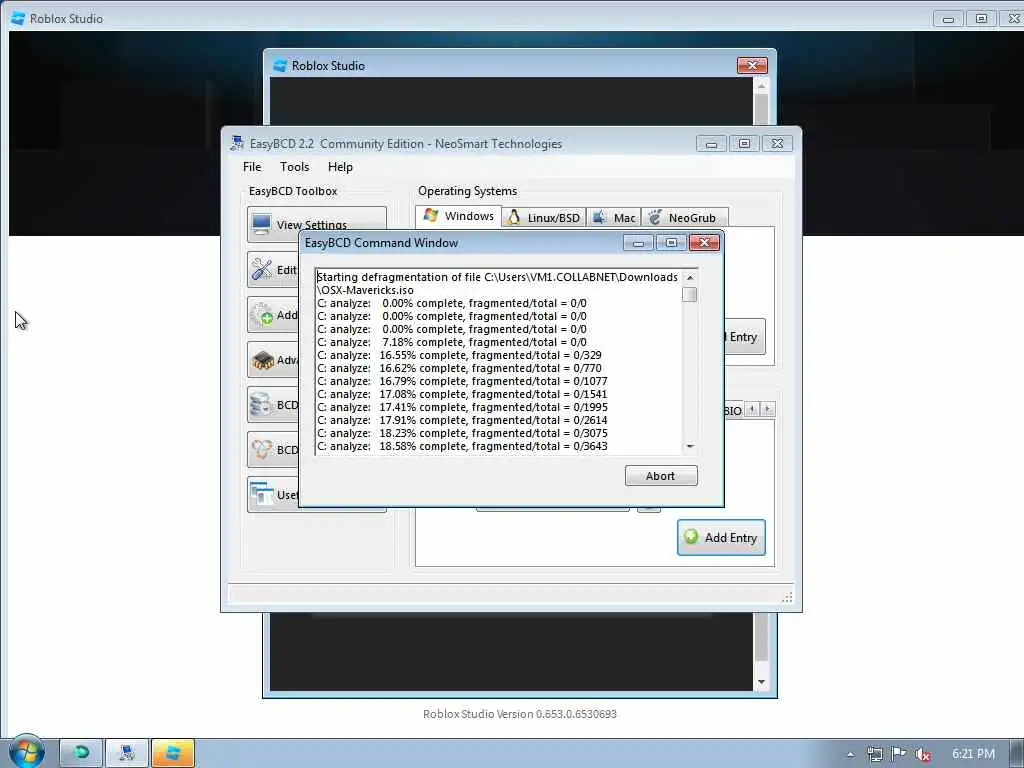Click the Show desktop strip
Viewport: 1024px width, 768px height.
point(1017,754)
